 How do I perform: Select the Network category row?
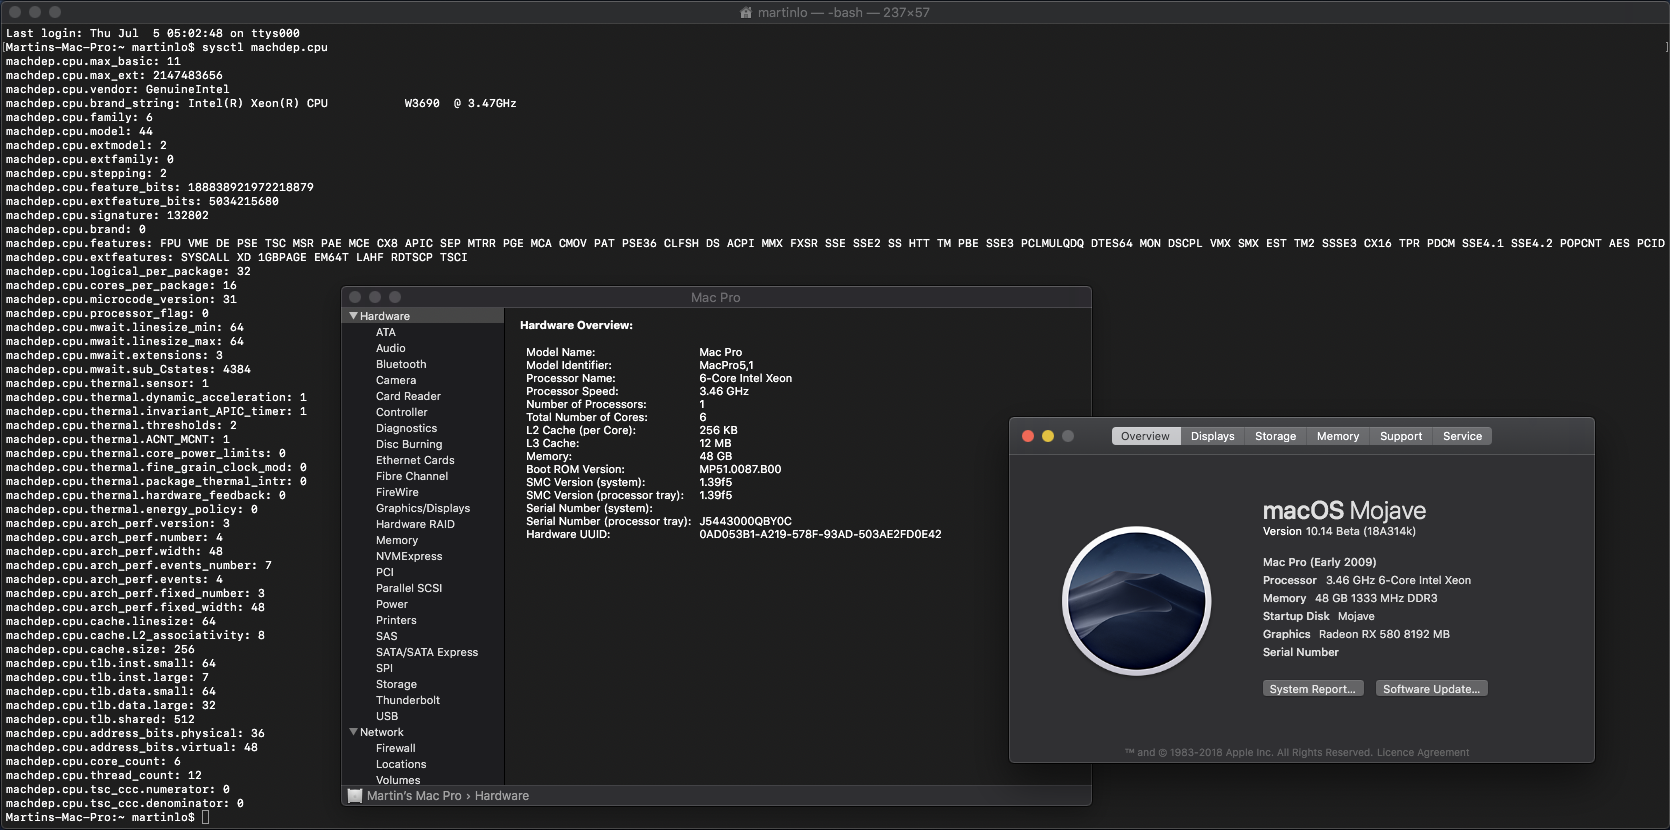click(423, 732)
